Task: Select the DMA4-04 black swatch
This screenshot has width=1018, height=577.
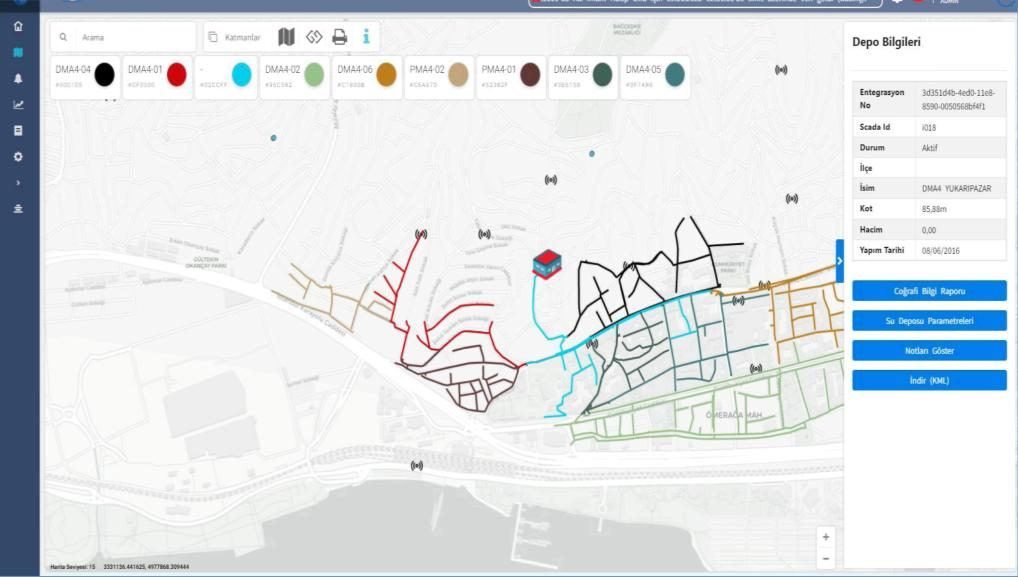Action: click(105, 75)
